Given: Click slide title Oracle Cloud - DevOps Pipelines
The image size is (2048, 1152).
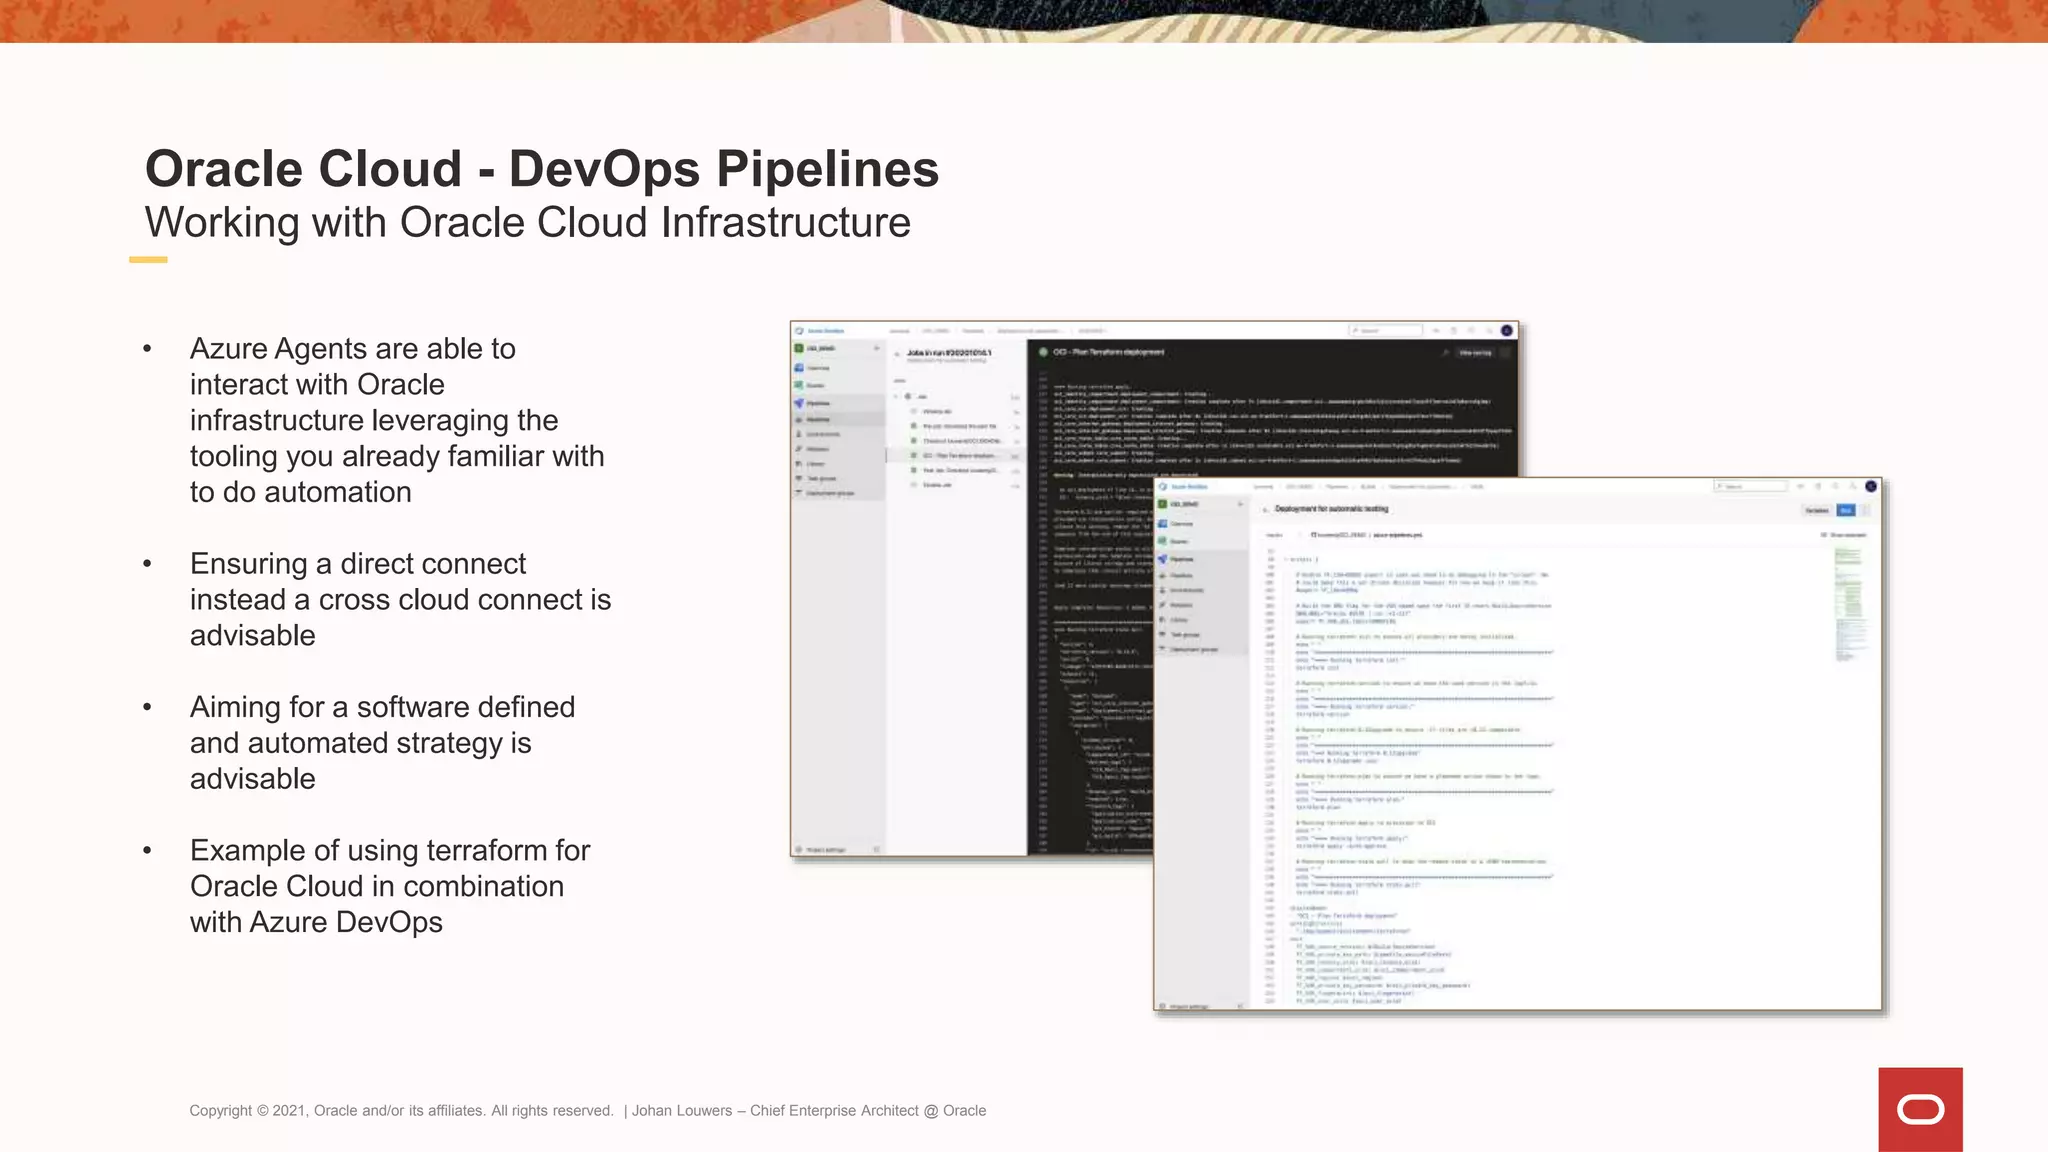Looking at the screenshot, I should point(542,168).
